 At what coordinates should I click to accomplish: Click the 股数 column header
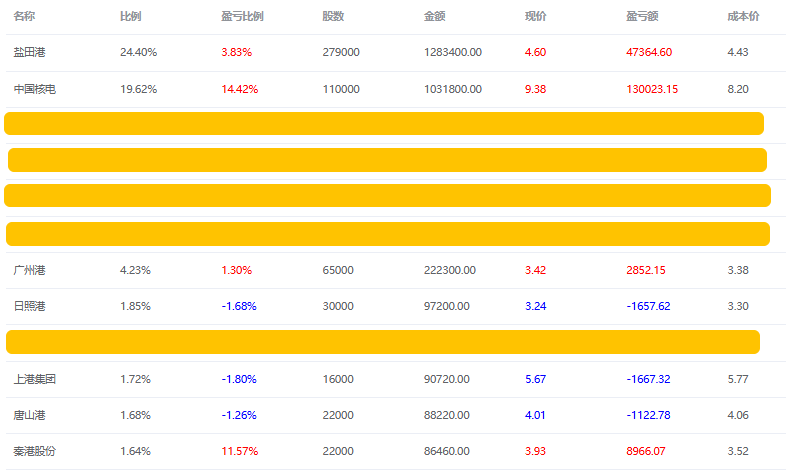pos(333,16)
